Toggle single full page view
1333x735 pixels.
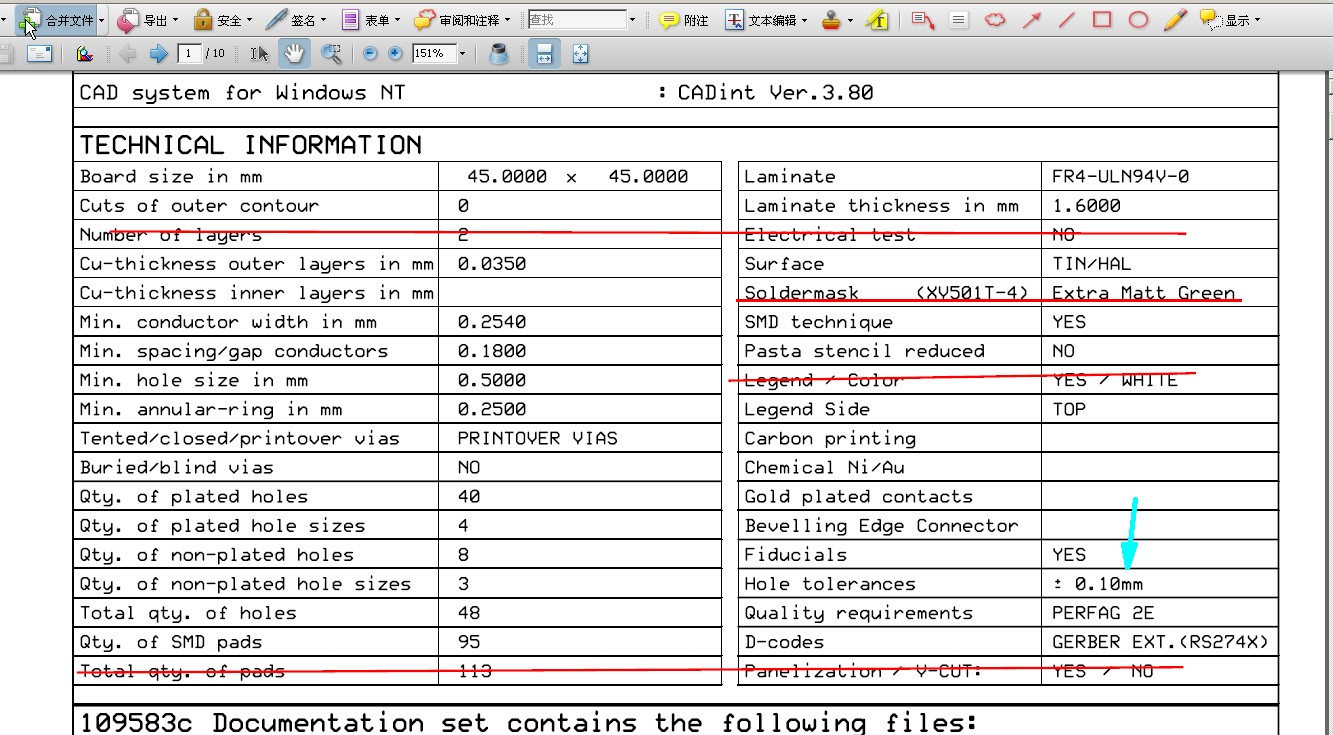click(580, 54)
